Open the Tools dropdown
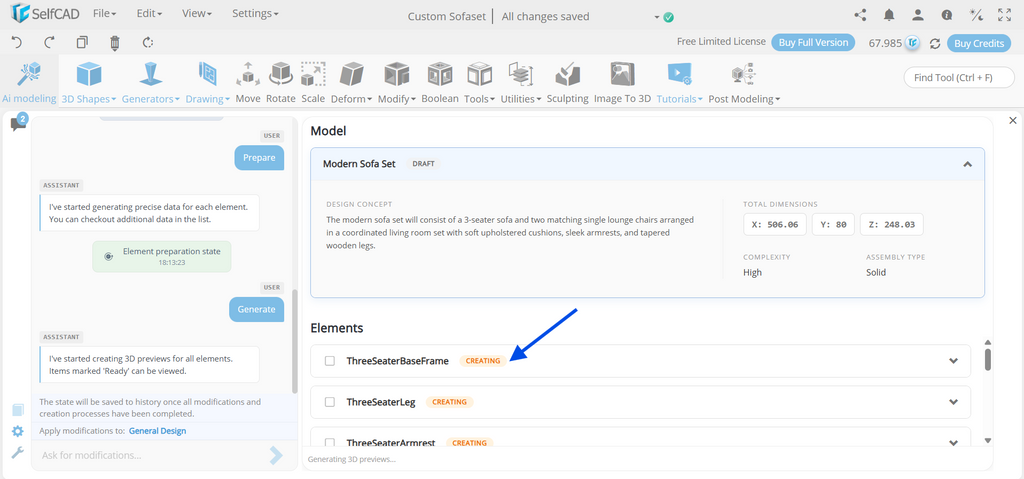 [x=479, y=82]
